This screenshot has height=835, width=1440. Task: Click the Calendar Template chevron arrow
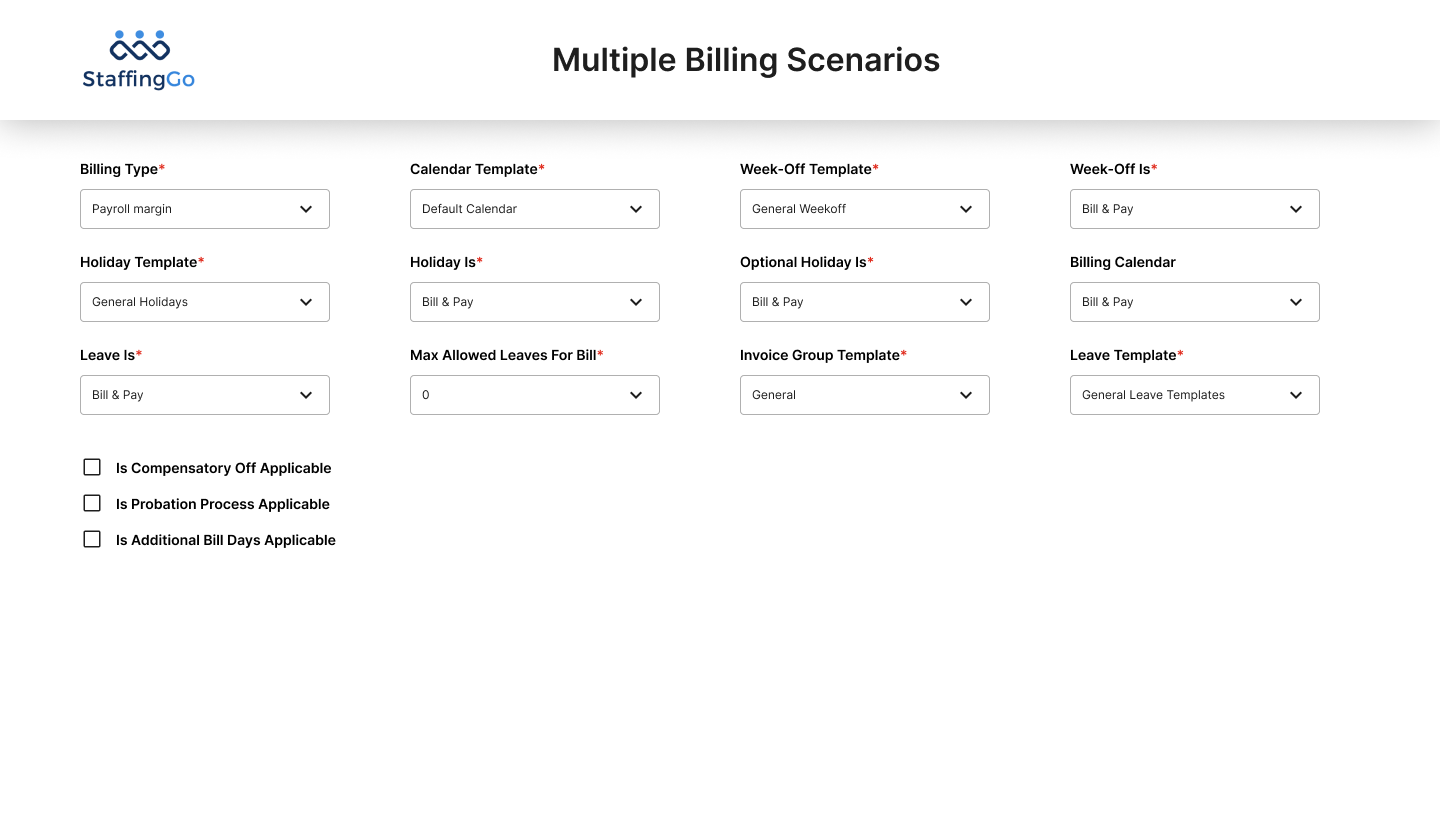pos(636,209)
